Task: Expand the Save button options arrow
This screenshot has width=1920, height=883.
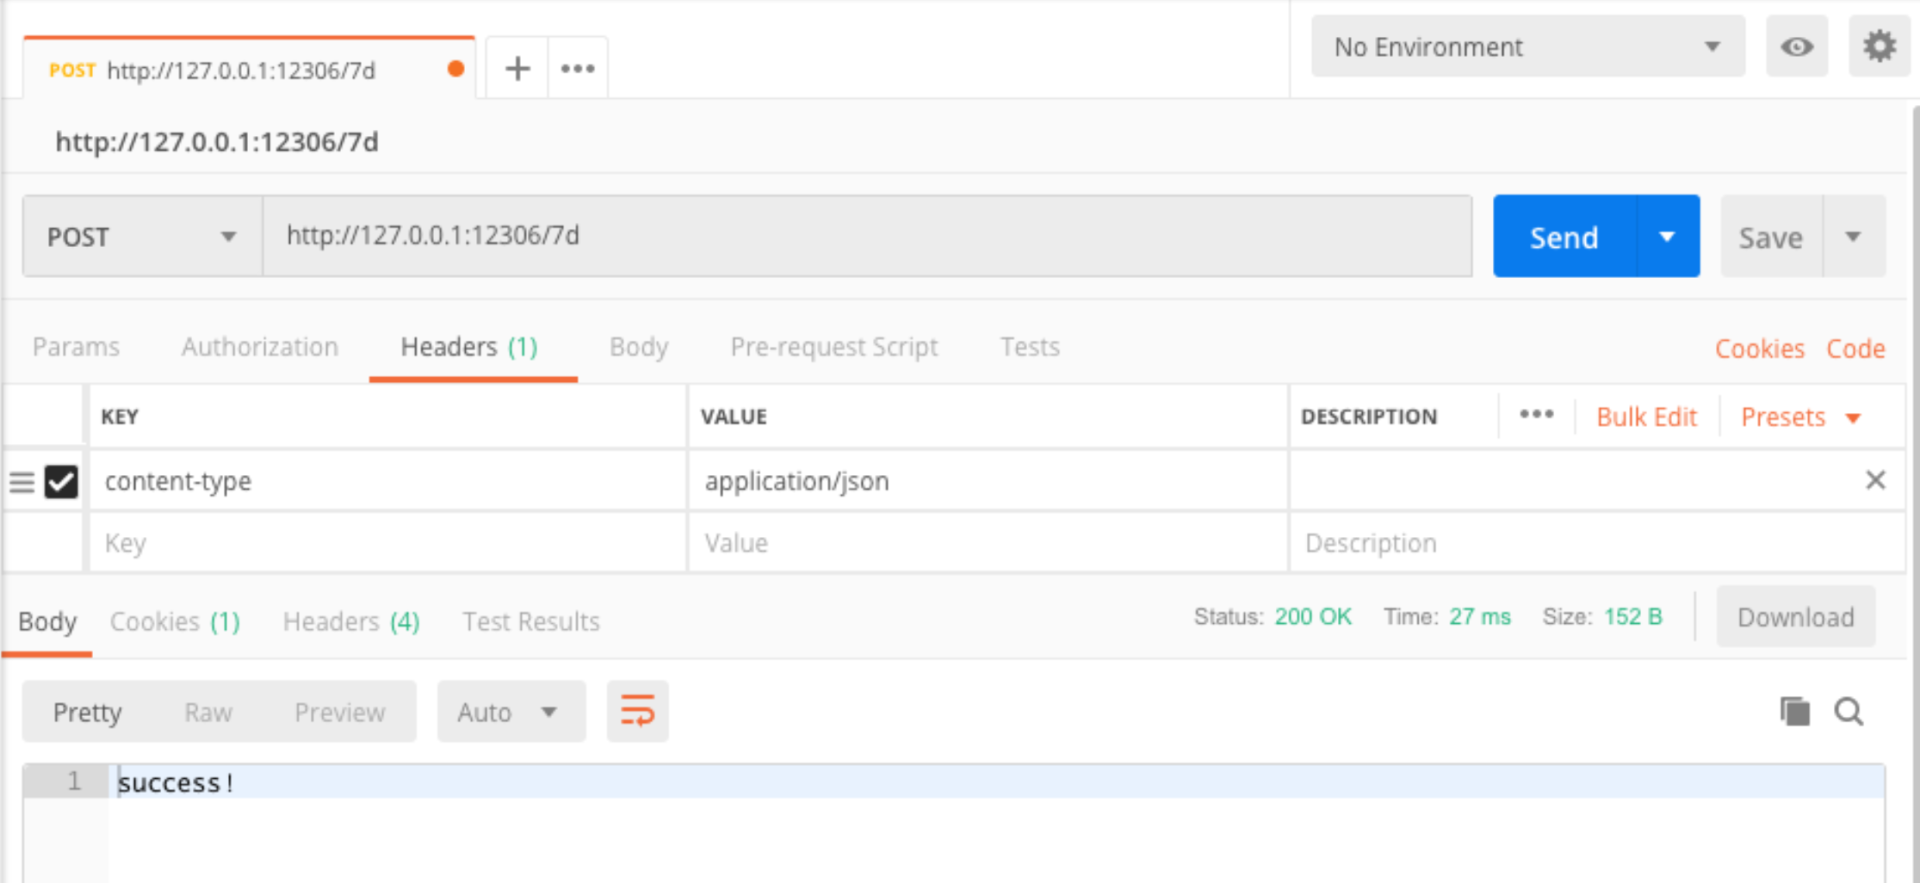Action: click(x=1853, y=236)
